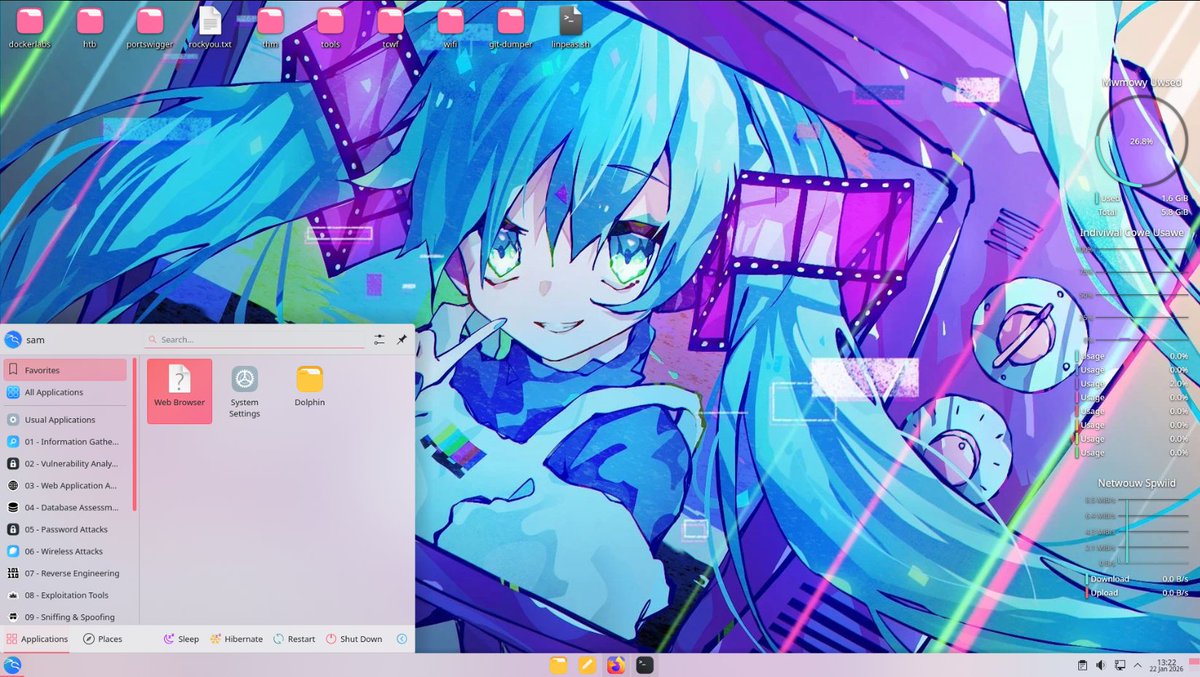Open 03 - Web Application Analysis category
The width and height of the screenshot is (1200, 677).
[65, 486]
